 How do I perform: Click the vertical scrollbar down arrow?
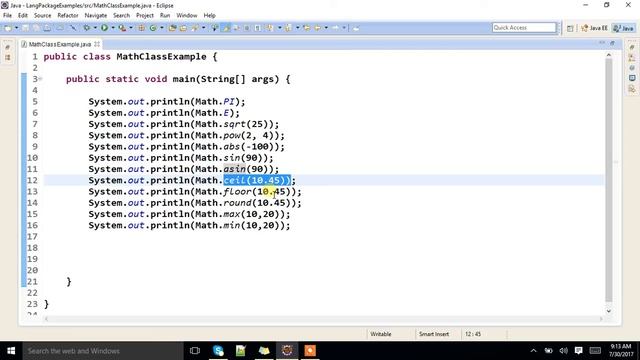click(609, 311)
